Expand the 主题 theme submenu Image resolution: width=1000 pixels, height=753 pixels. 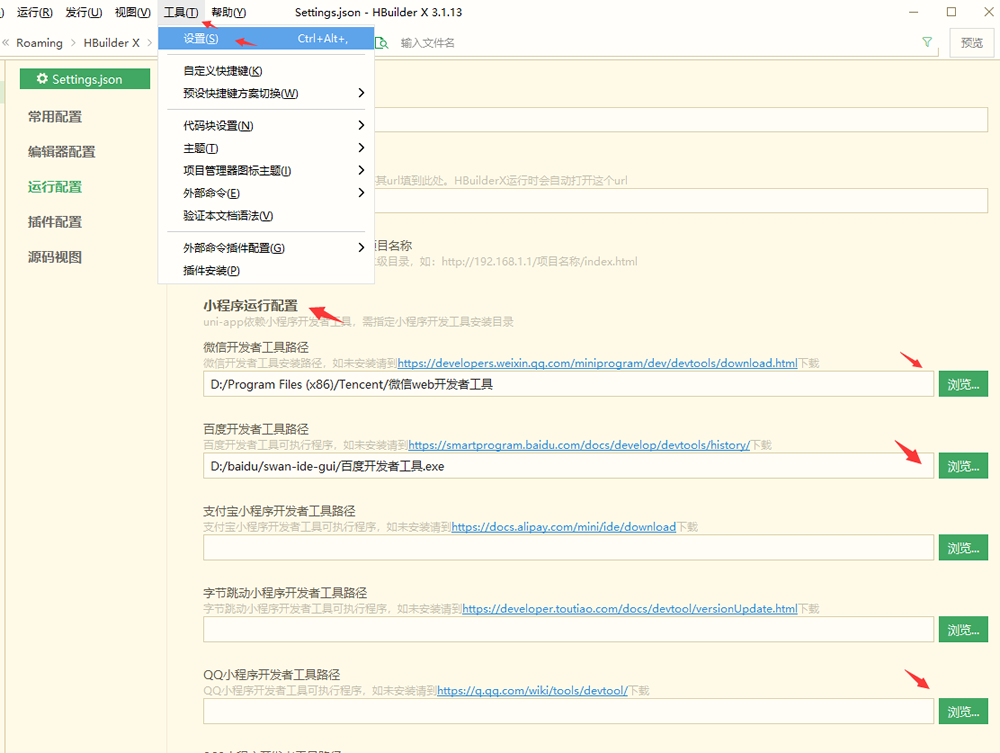200,148
